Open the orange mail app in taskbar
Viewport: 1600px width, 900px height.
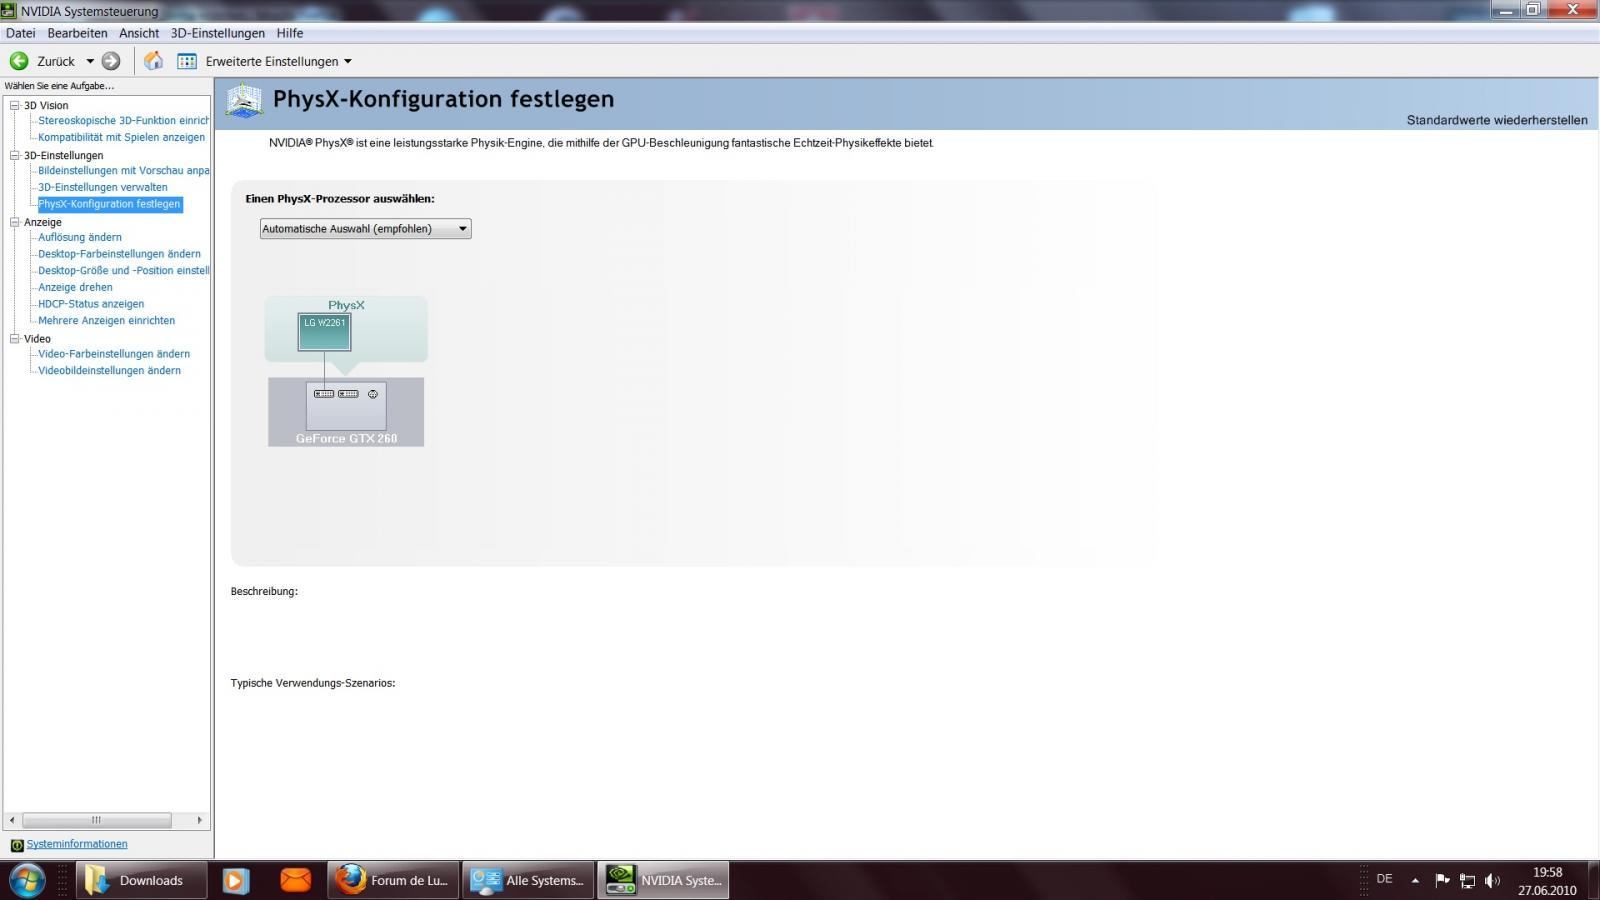coord(295,880)
